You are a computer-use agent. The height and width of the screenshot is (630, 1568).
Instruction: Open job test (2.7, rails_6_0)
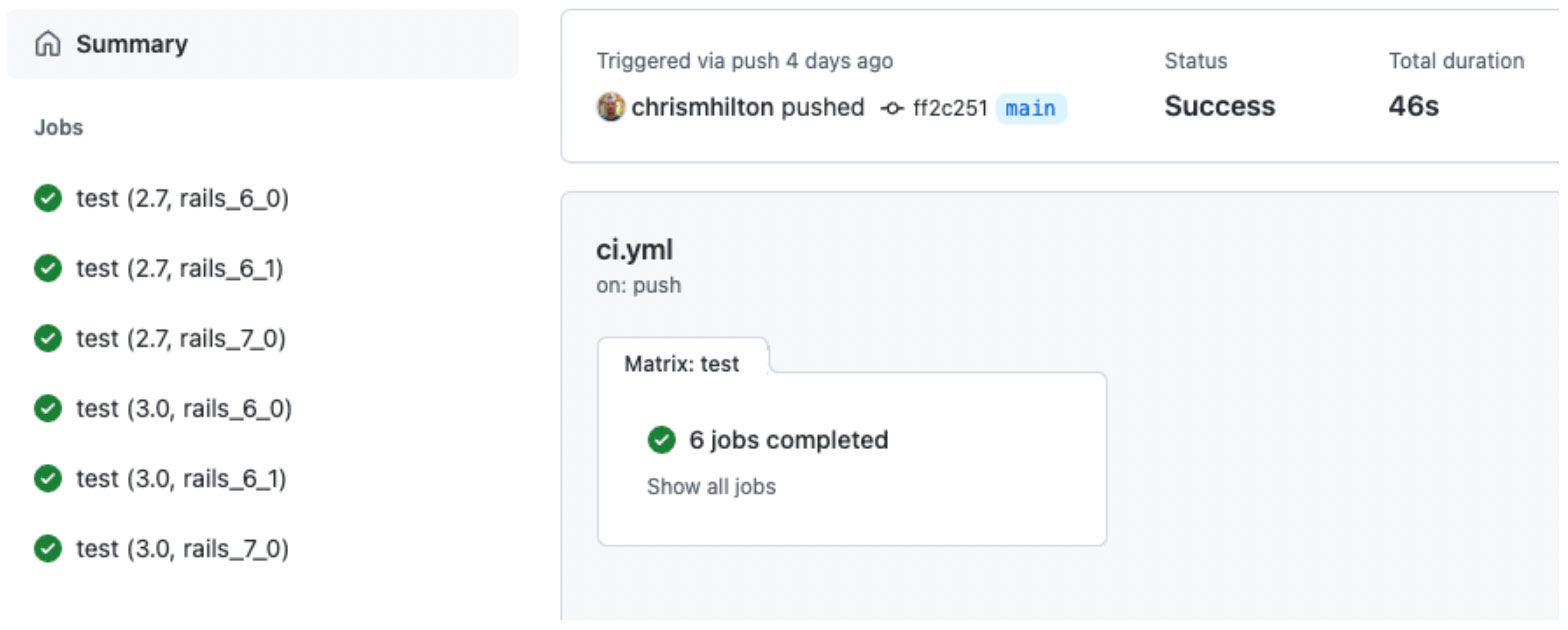(x=182, y=199)
